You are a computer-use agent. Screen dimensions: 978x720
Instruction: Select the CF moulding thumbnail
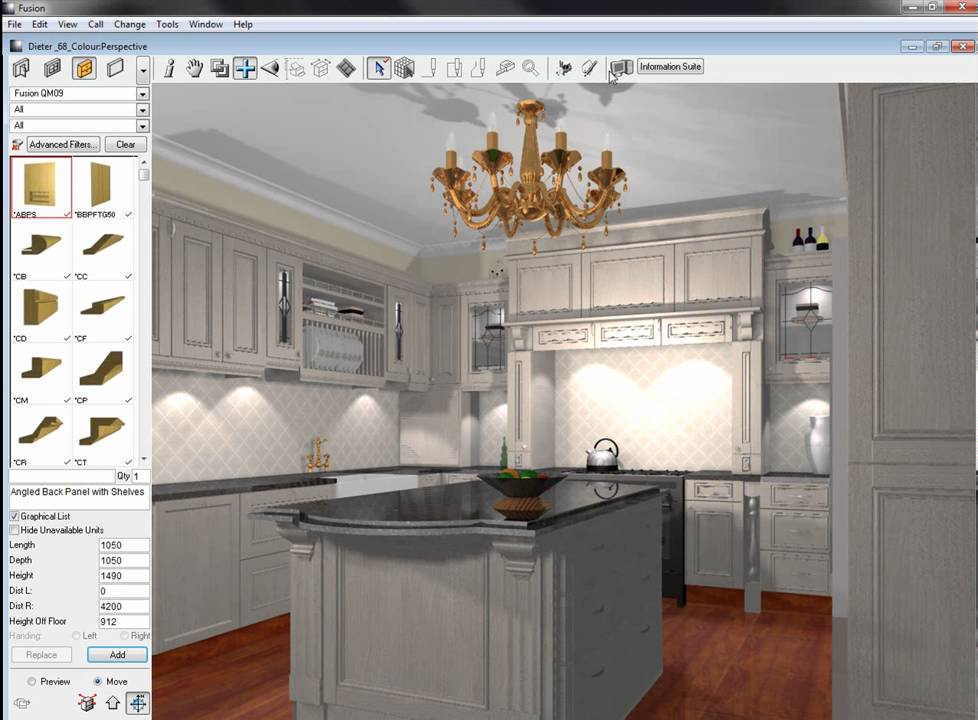pos(104,312)
